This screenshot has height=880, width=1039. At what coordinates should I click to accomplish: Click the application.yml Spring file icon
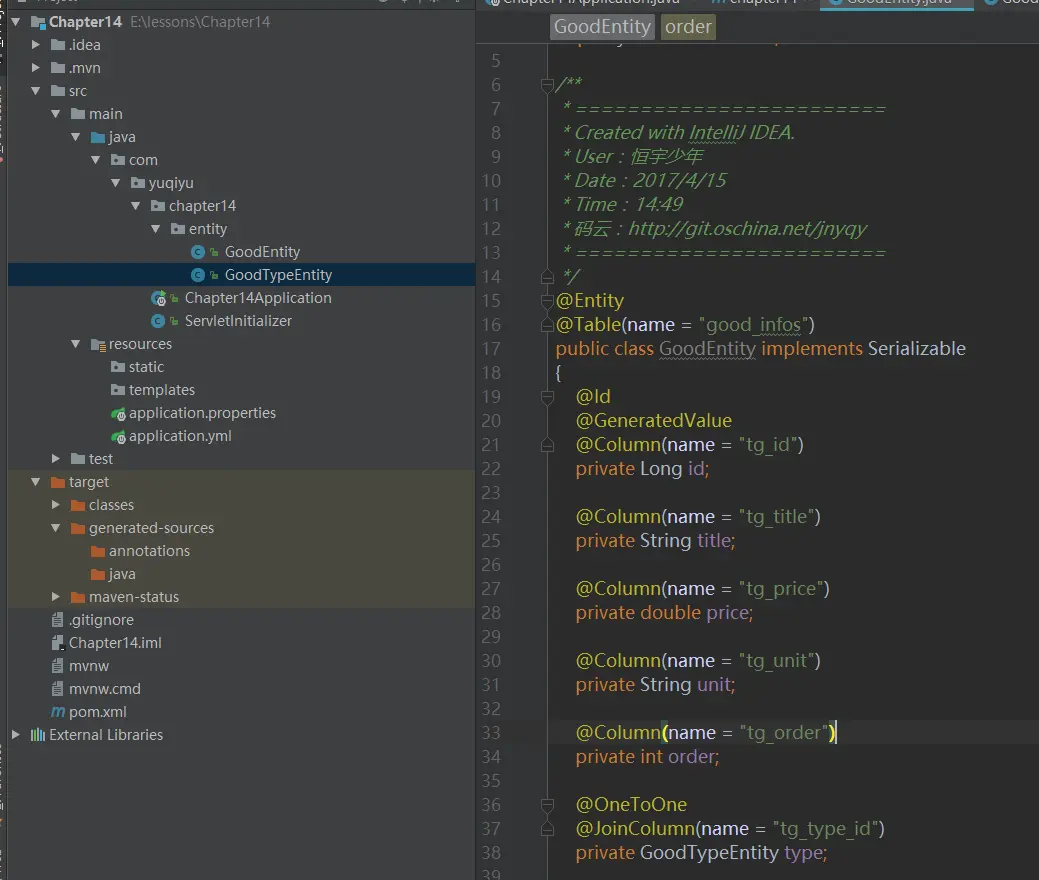click(118, 437)
